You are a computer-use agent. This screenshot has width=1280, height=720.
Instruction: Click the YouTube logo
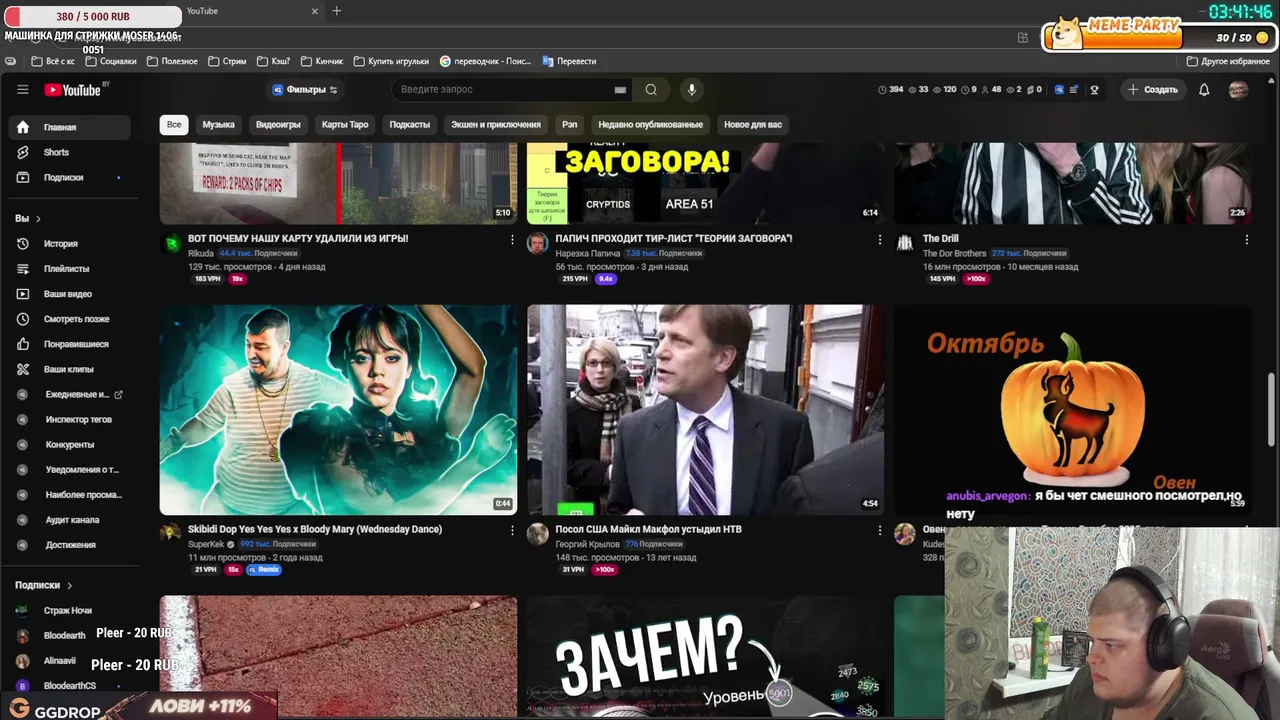click(73, 90)
